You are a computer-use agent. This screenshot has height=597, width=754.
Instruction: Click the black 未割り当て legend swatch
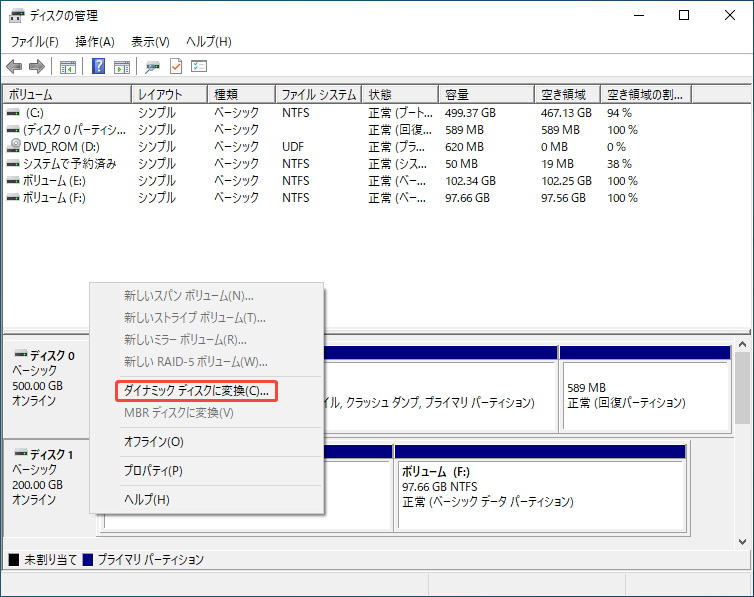14,560
